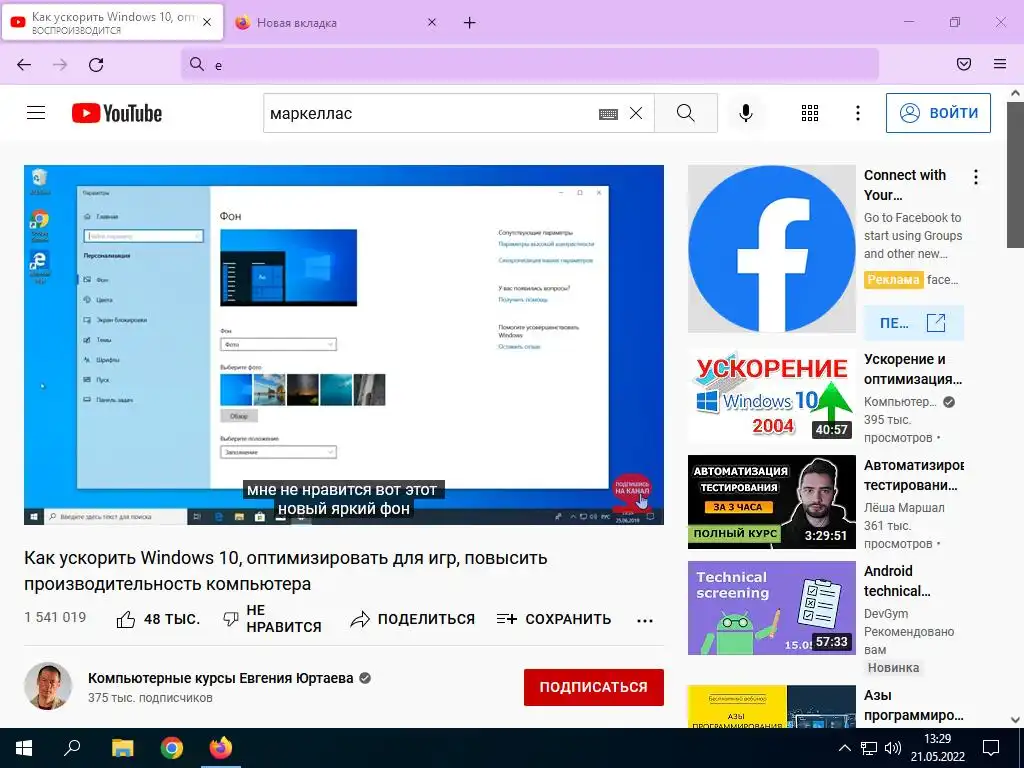Viewport: 1024px width, 768px height.
Task: Clear the YouTube search query
Action: [635, 114]
